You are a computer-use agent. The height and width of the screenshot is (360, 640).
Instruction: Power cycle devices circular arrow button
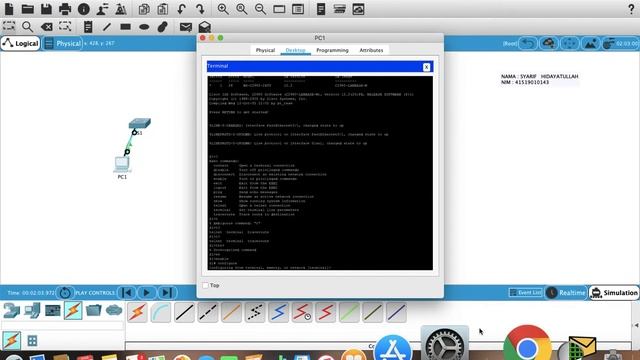pyautogui.click(x=64, y=293)
